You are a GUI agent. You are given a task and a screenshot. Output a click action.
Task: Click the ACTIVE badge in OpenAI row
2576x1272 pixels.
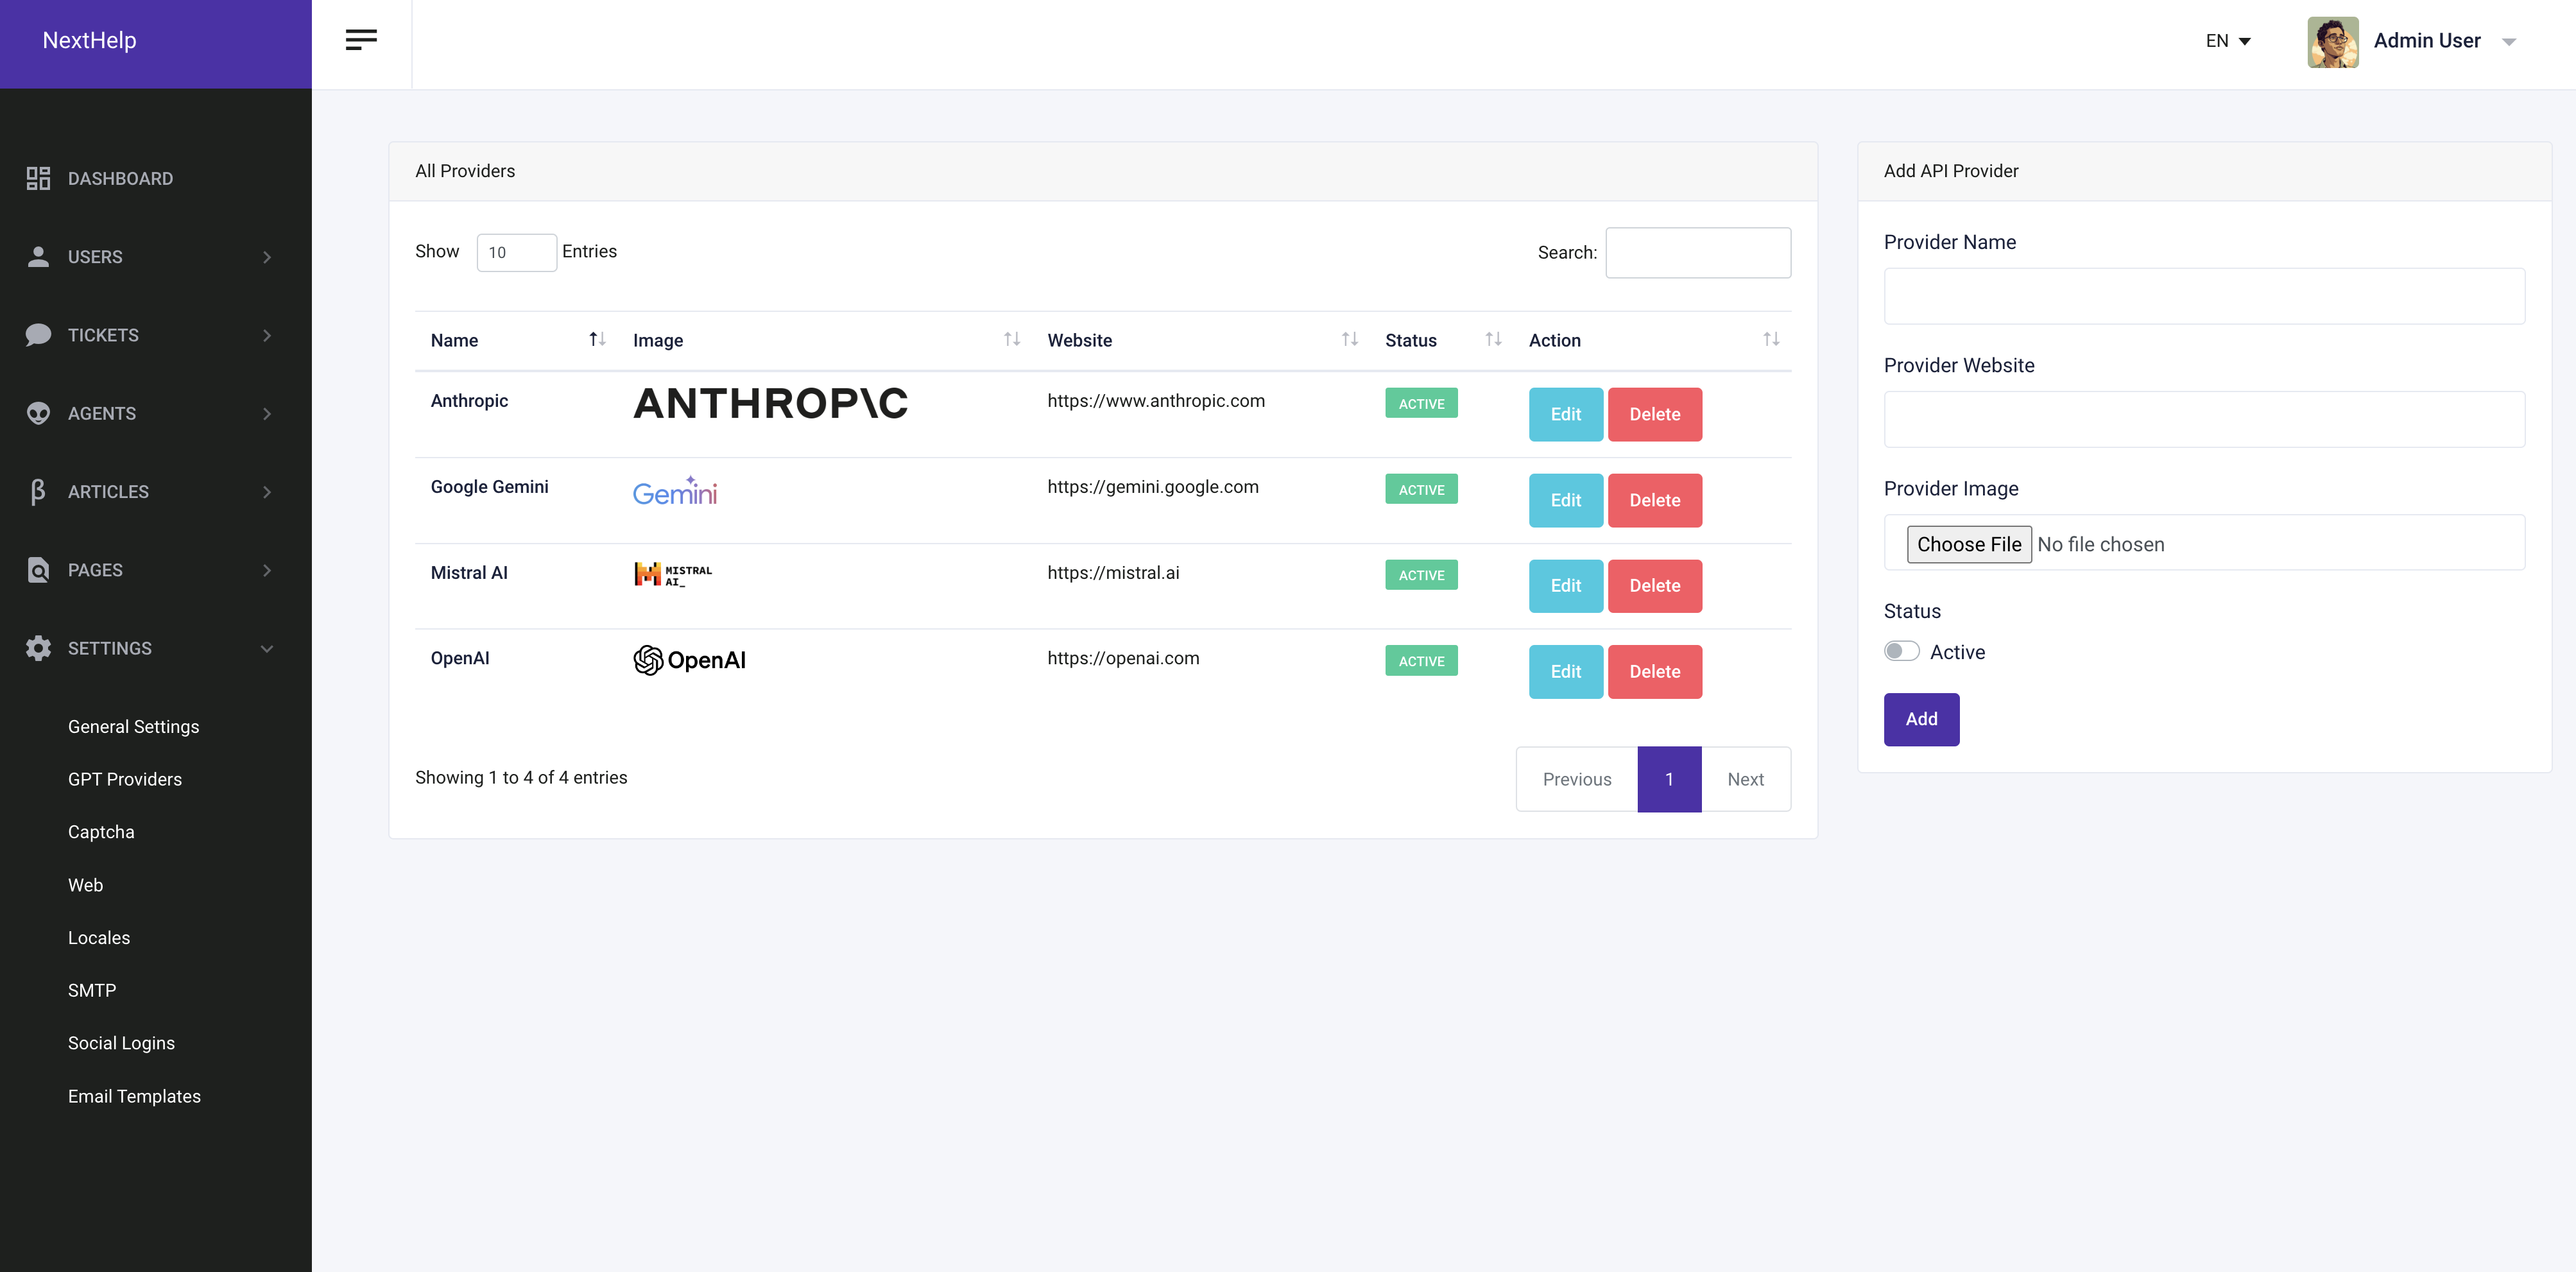(x=1421, y=661)
